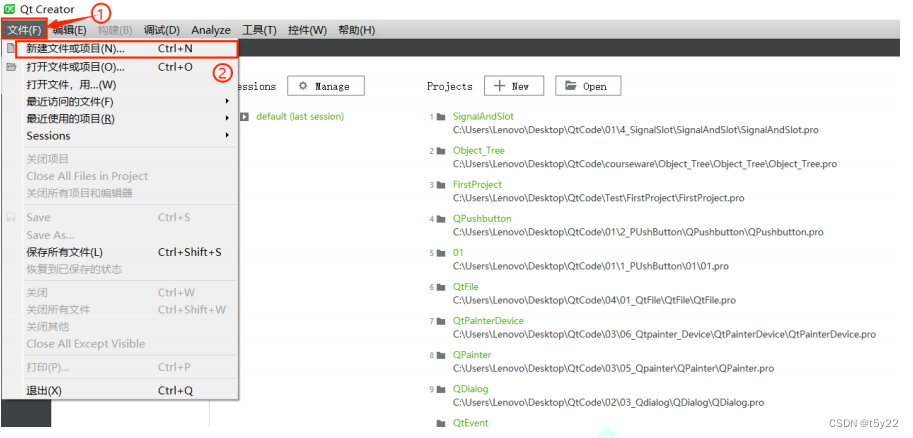Open the QDialog project

[x=470, y=389]
